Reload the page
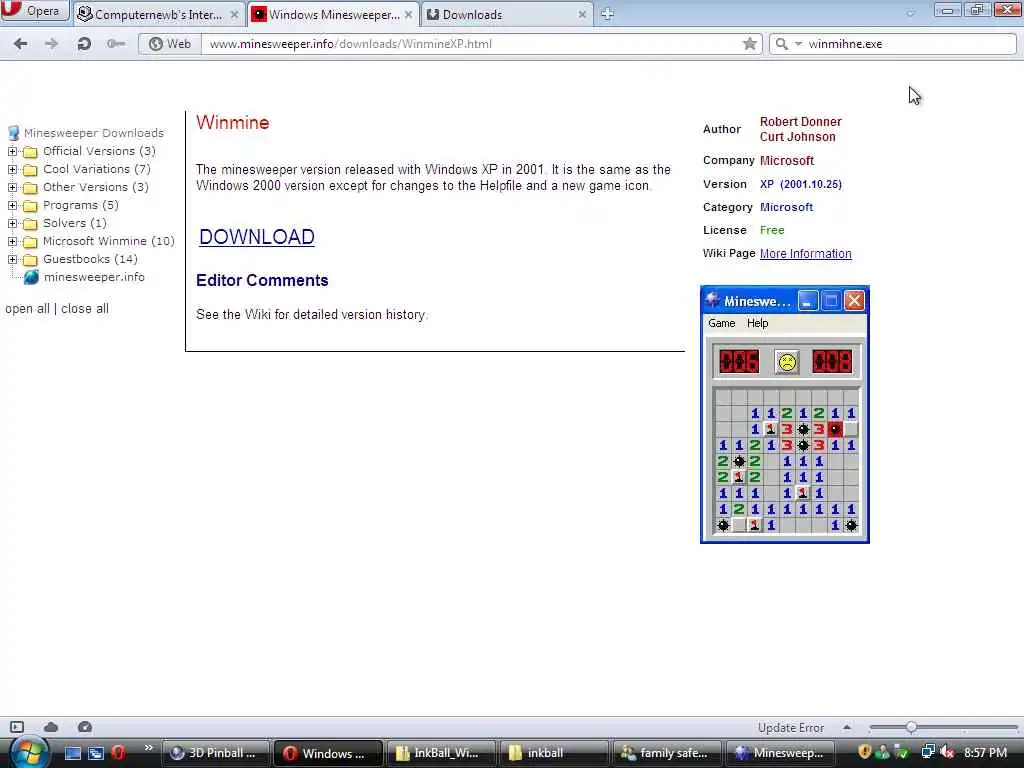The height and width of the screenshot is (768, 1024). coord(84,44)
